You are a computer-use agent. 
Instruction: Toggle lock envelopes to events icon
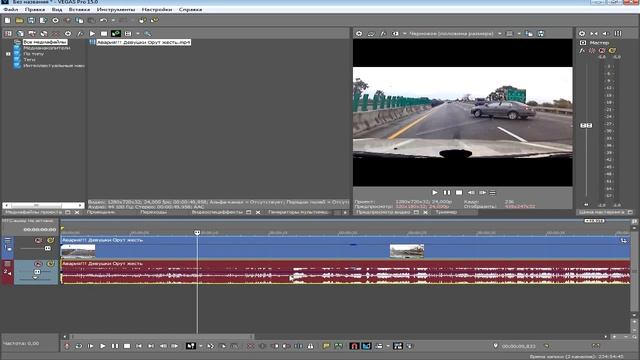(398, 346)
